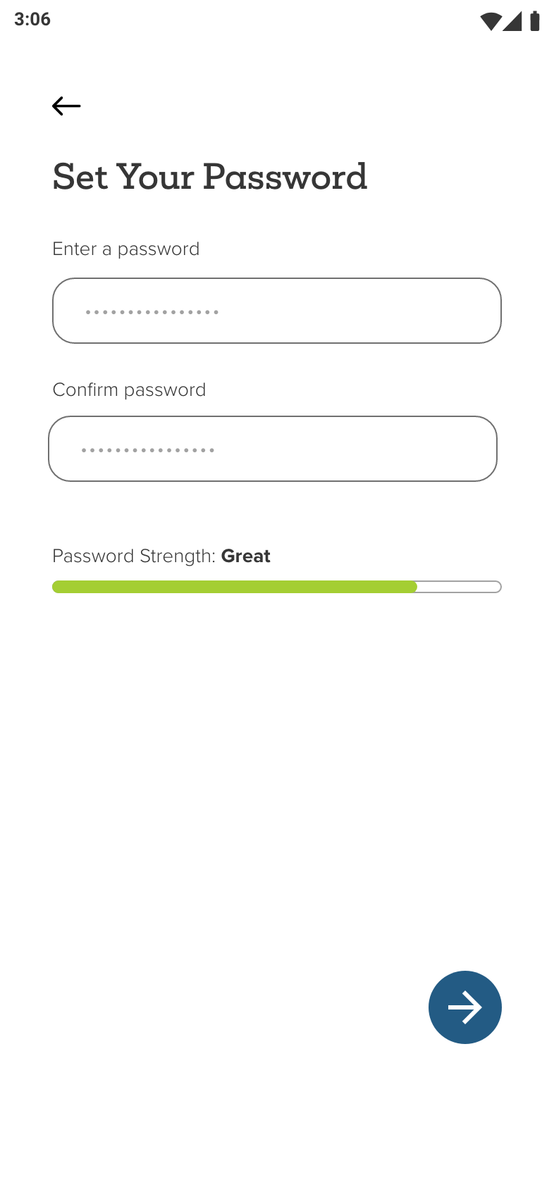Viewport: 554px width, 1199px height.
Task: Tap the Wi-Fi status icon
Action: pyautogui.click(x=490, y=21)
